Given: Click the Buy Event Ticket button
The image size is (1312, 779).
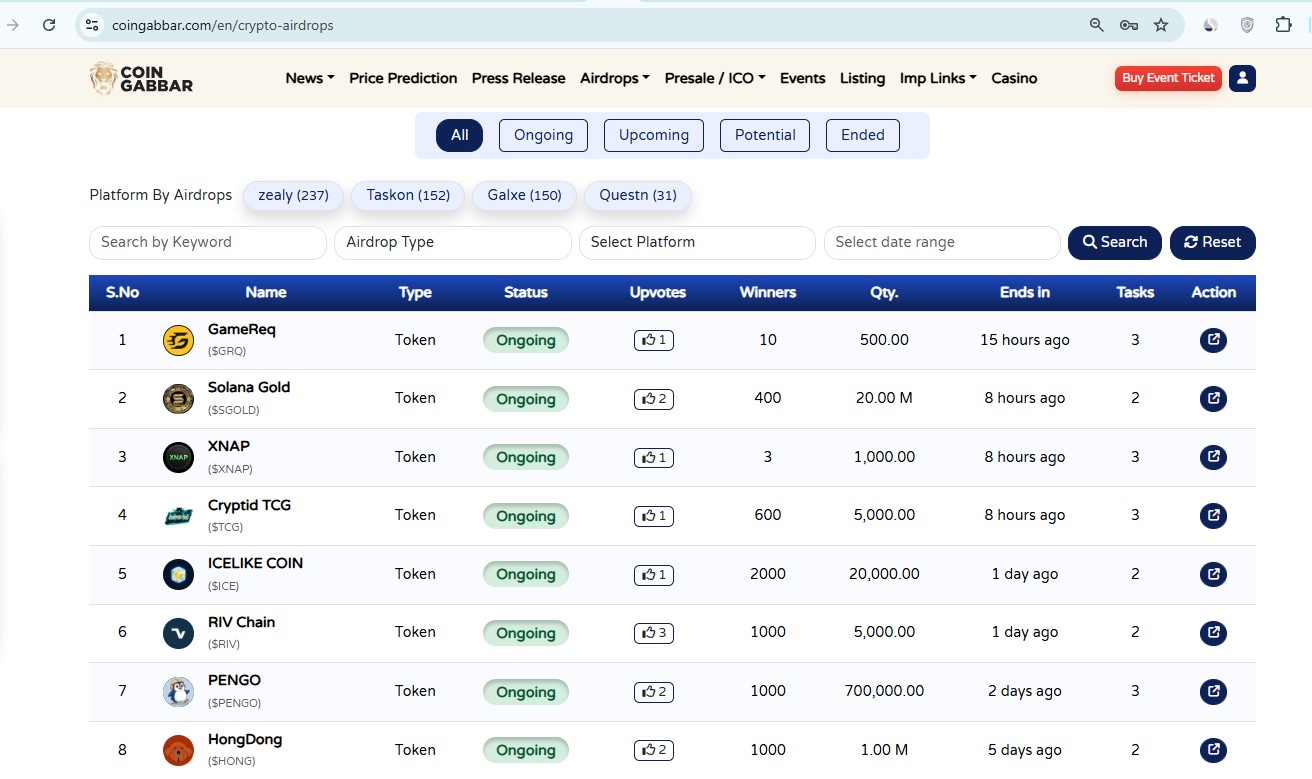Looking at the screenshot, I should (1167, 77).
